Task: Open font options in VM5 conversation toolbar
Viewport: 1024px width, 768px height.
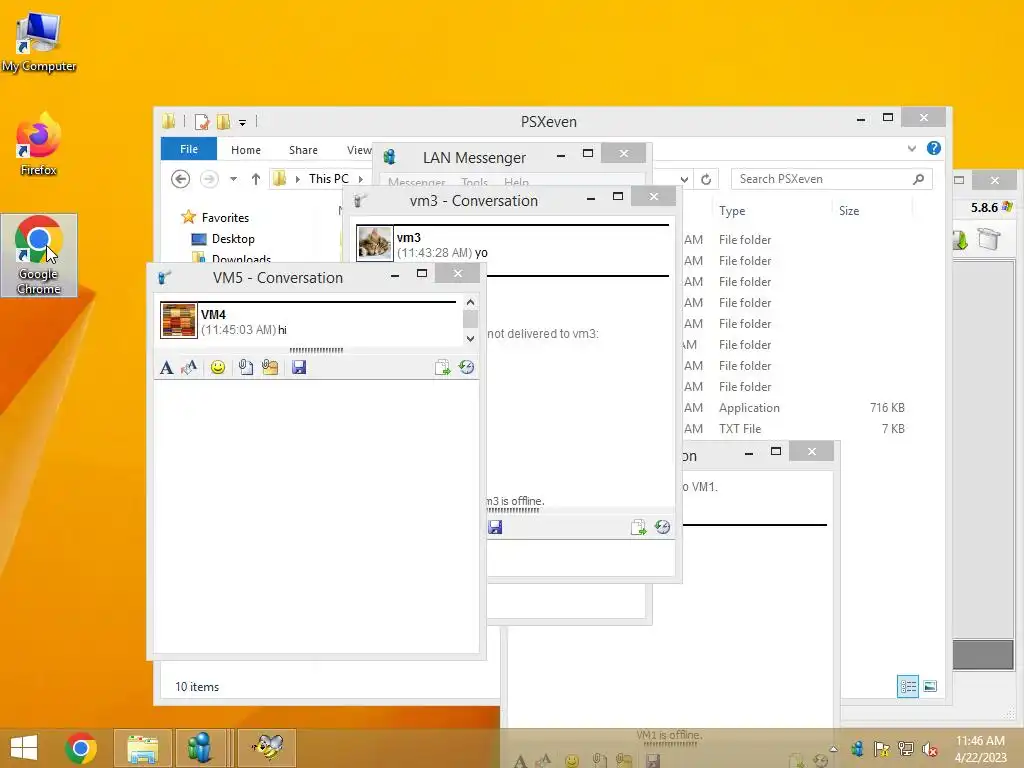Action: tap(167, 368)
